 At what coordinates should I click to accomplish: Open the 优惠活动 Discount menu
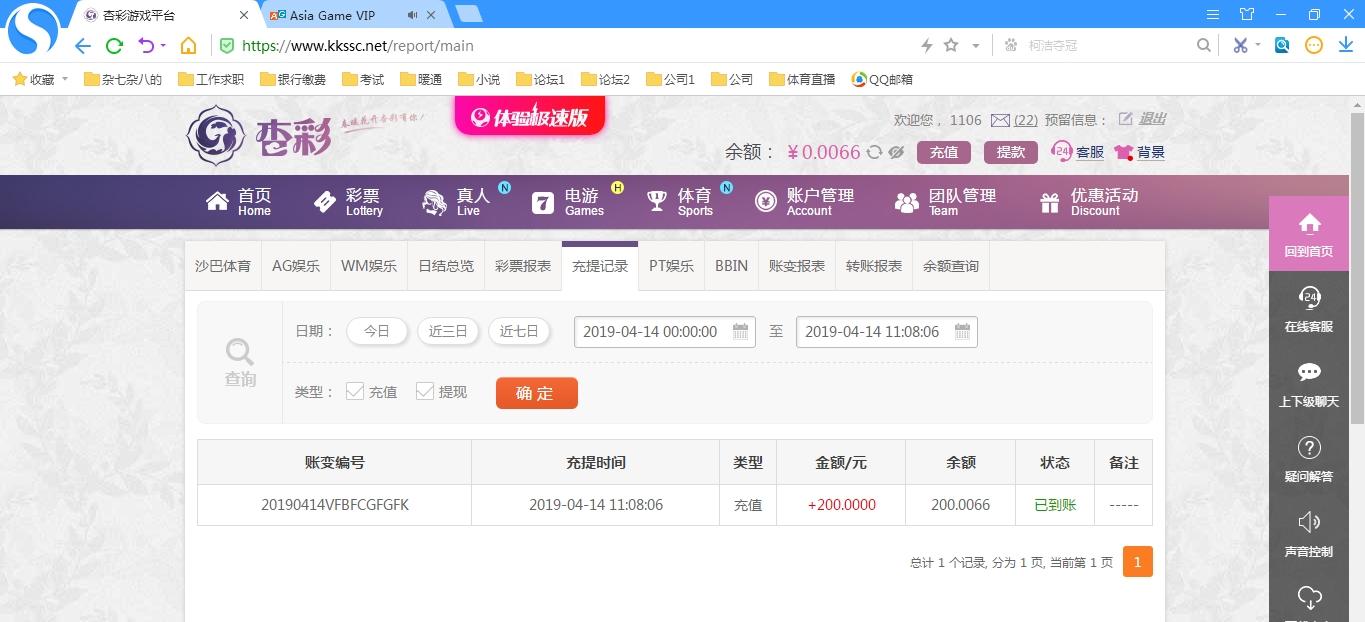[1089, 202]
